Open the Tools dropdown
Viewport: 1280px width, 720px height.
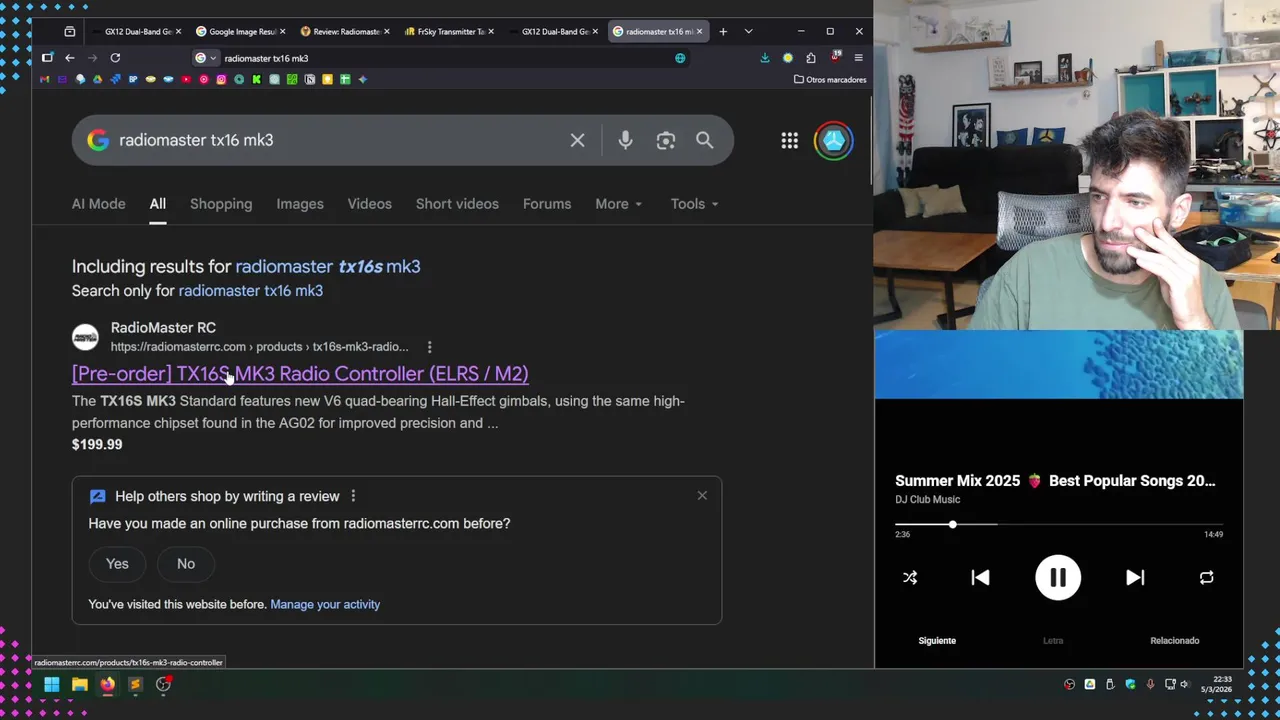click(x=694, y=204)
